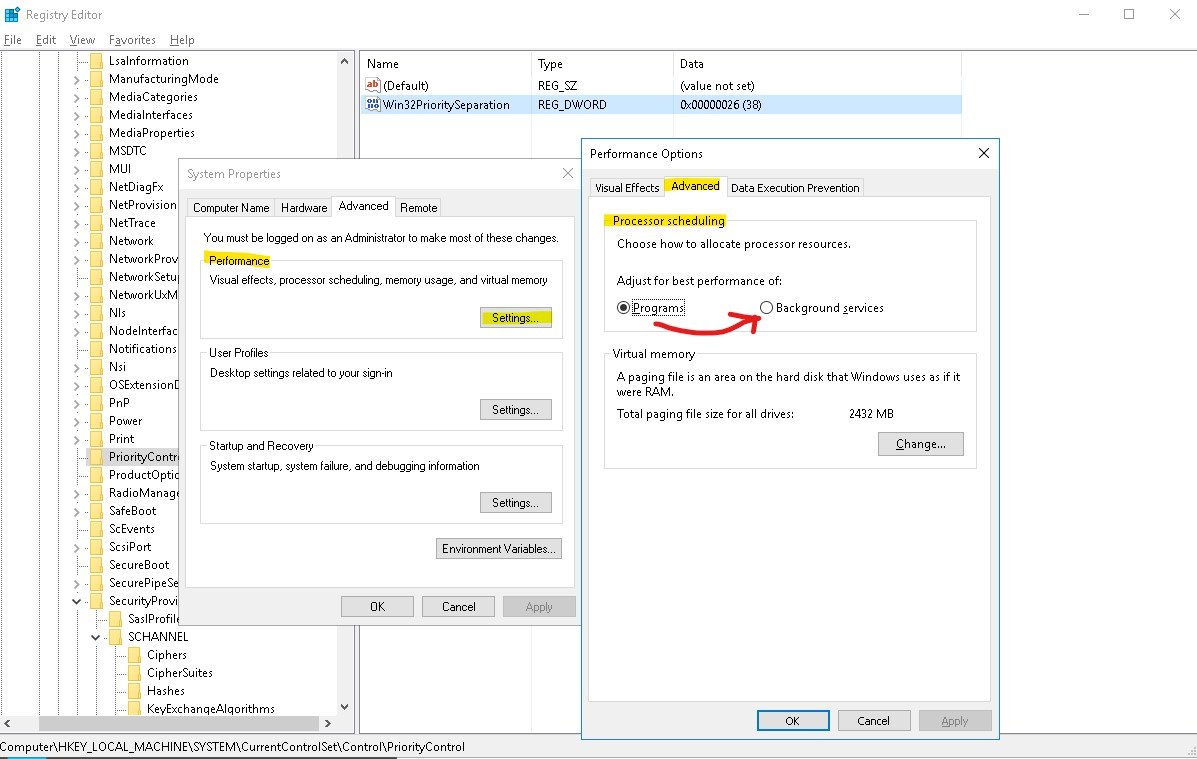Select the CipherSuites folder icon
Viewport: 1197px width, 759px height.
point(134,673)
